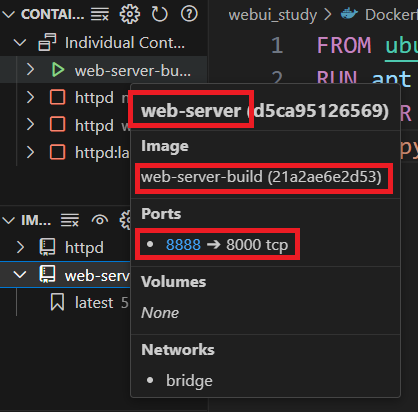Click the running play icon for web-server-build

(58, 70)
